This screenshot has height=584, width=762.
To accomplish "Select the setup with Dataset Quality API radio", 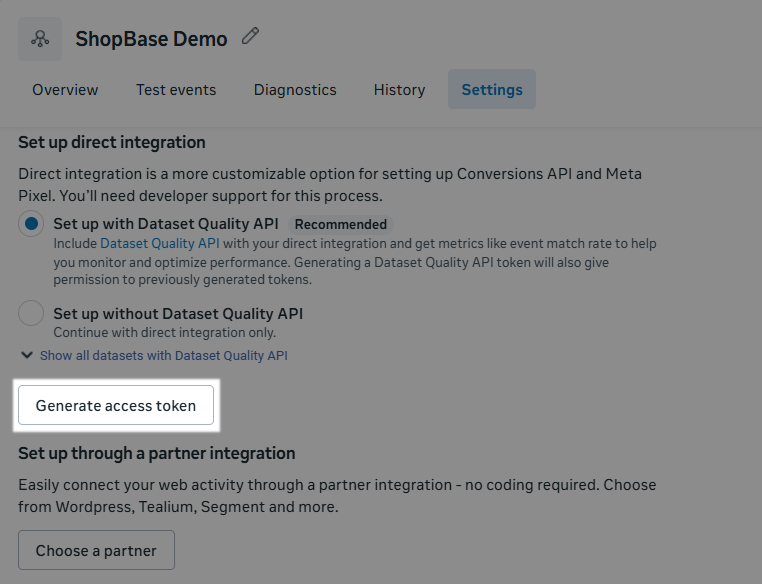I will (x=31, y=225).
